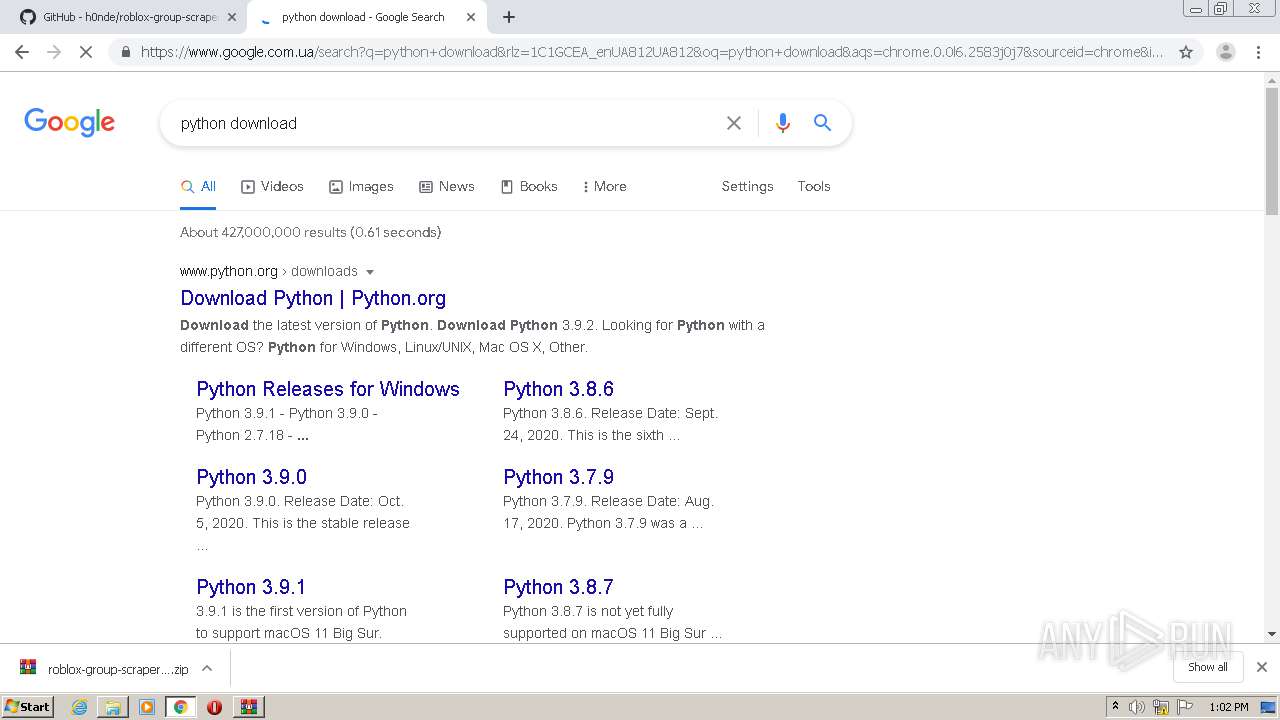Expand the python.org result options arrow
Screen dimensions: 1280x720
tap(370, 272)
